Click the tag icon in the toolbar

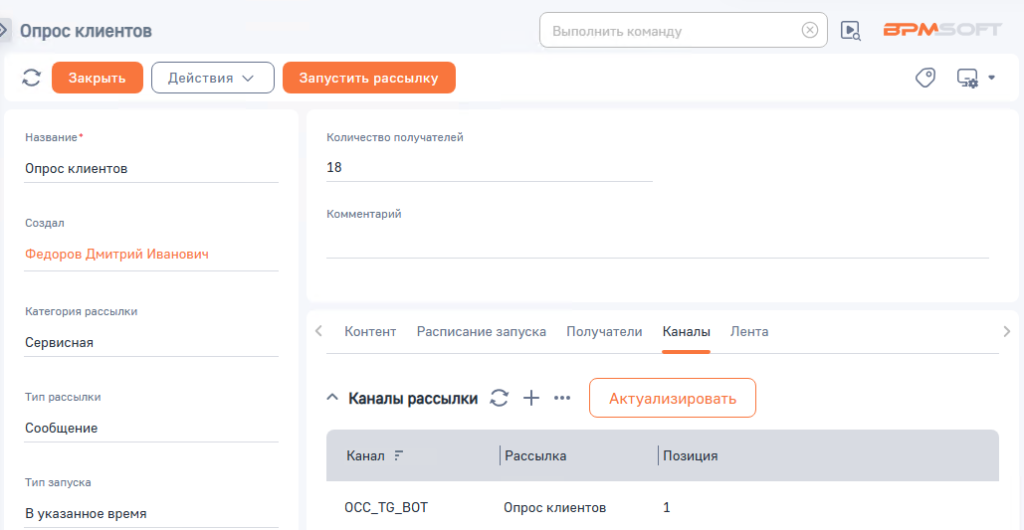(925, 78)
